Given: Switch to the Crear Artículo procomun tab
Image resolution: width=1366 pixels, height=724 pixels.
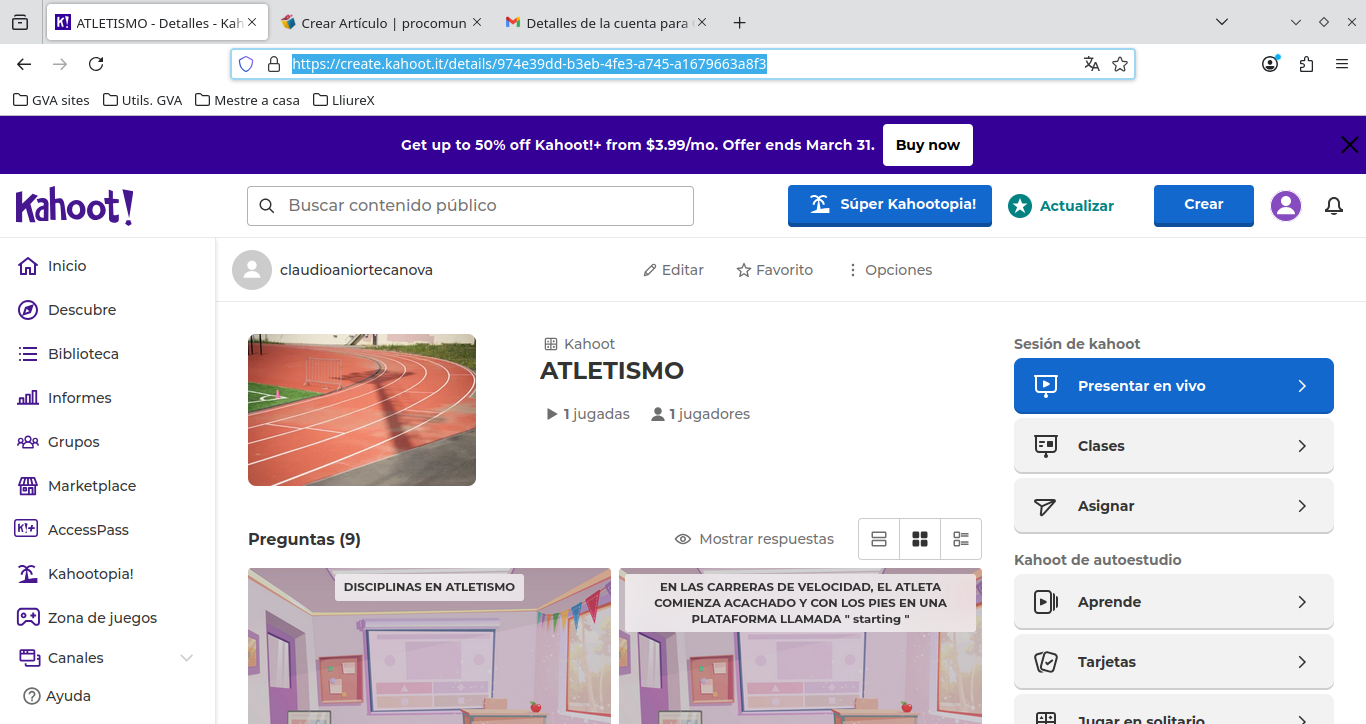Looking at the screenshot, I should [381, 21].
